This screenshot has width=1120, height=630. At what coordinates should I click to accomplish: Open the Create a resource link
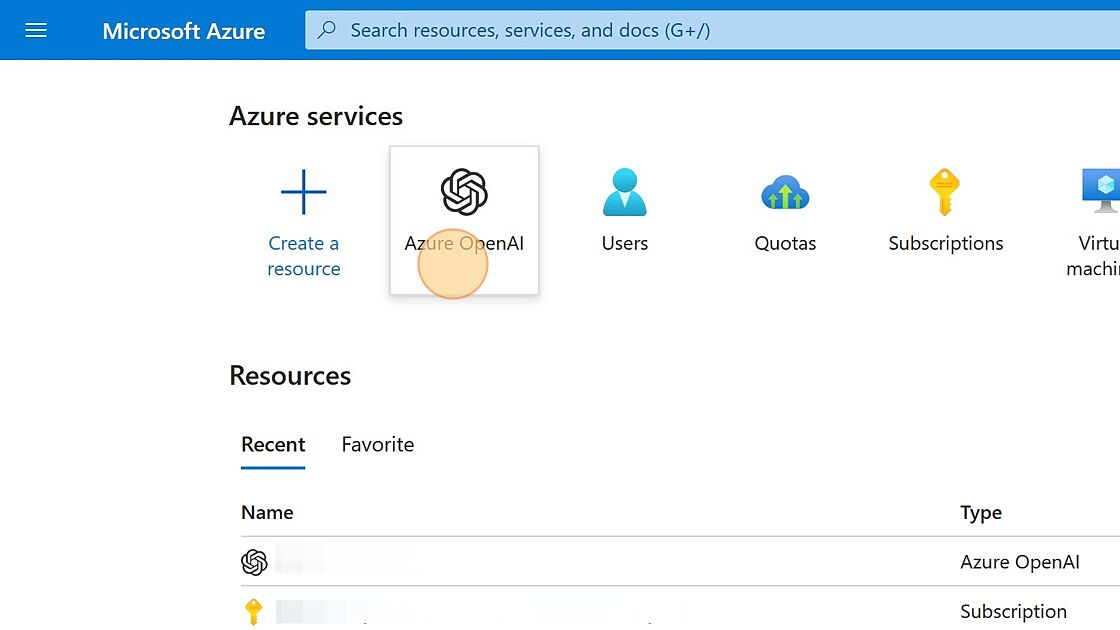click(x=304, y=256)
